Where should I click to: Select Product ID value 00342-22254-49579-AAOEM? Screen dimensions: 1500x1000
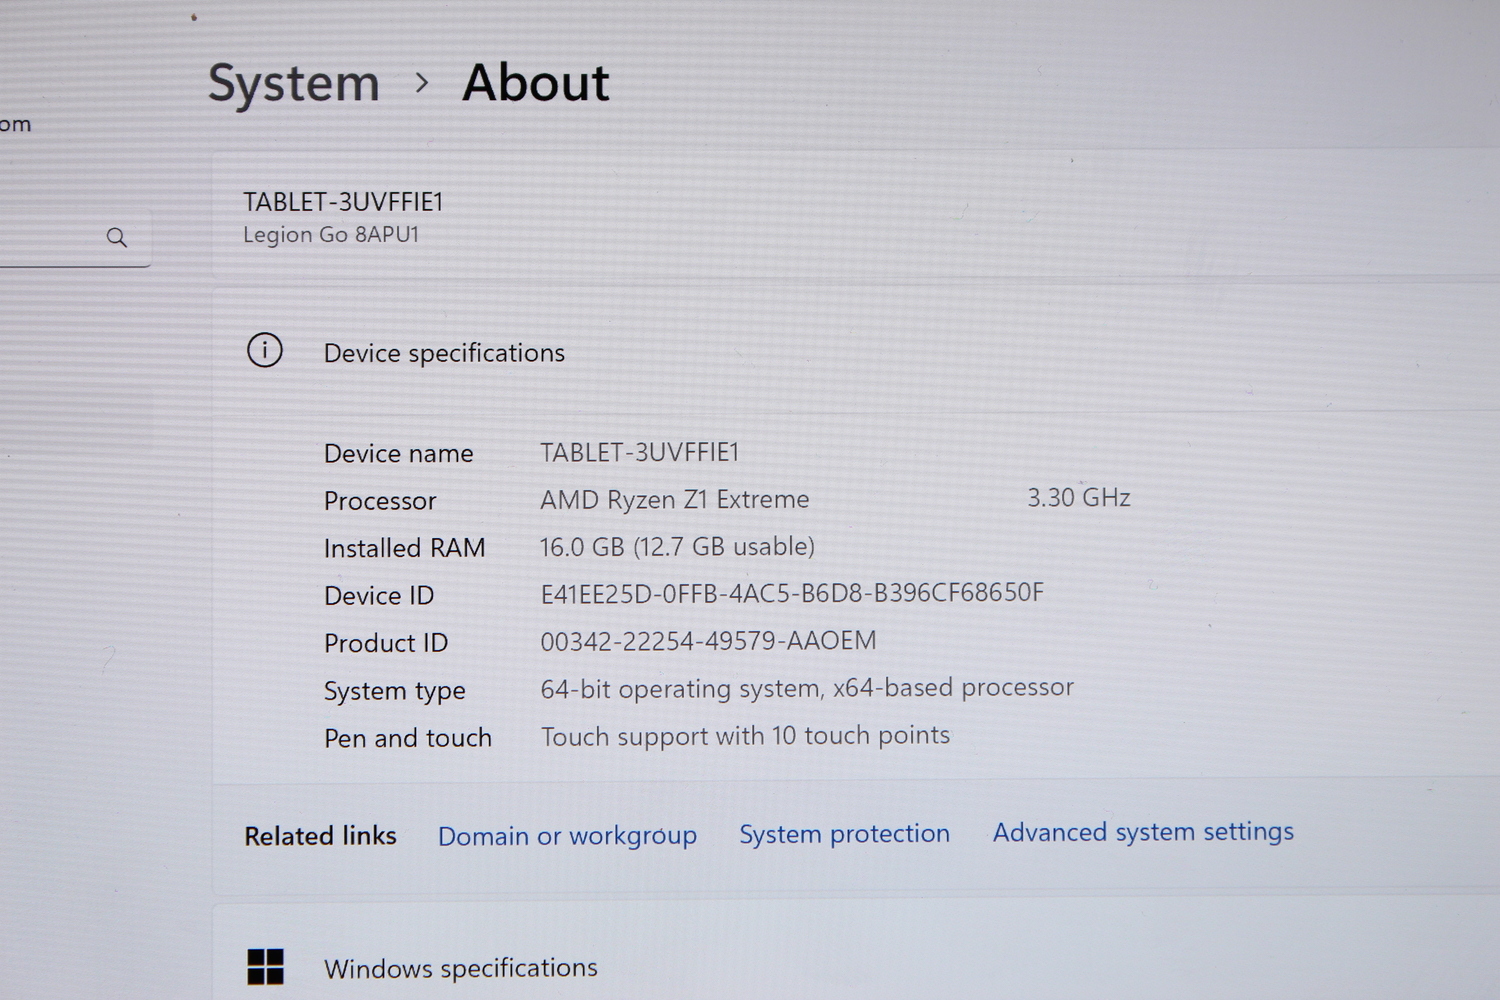coord(708,640)
